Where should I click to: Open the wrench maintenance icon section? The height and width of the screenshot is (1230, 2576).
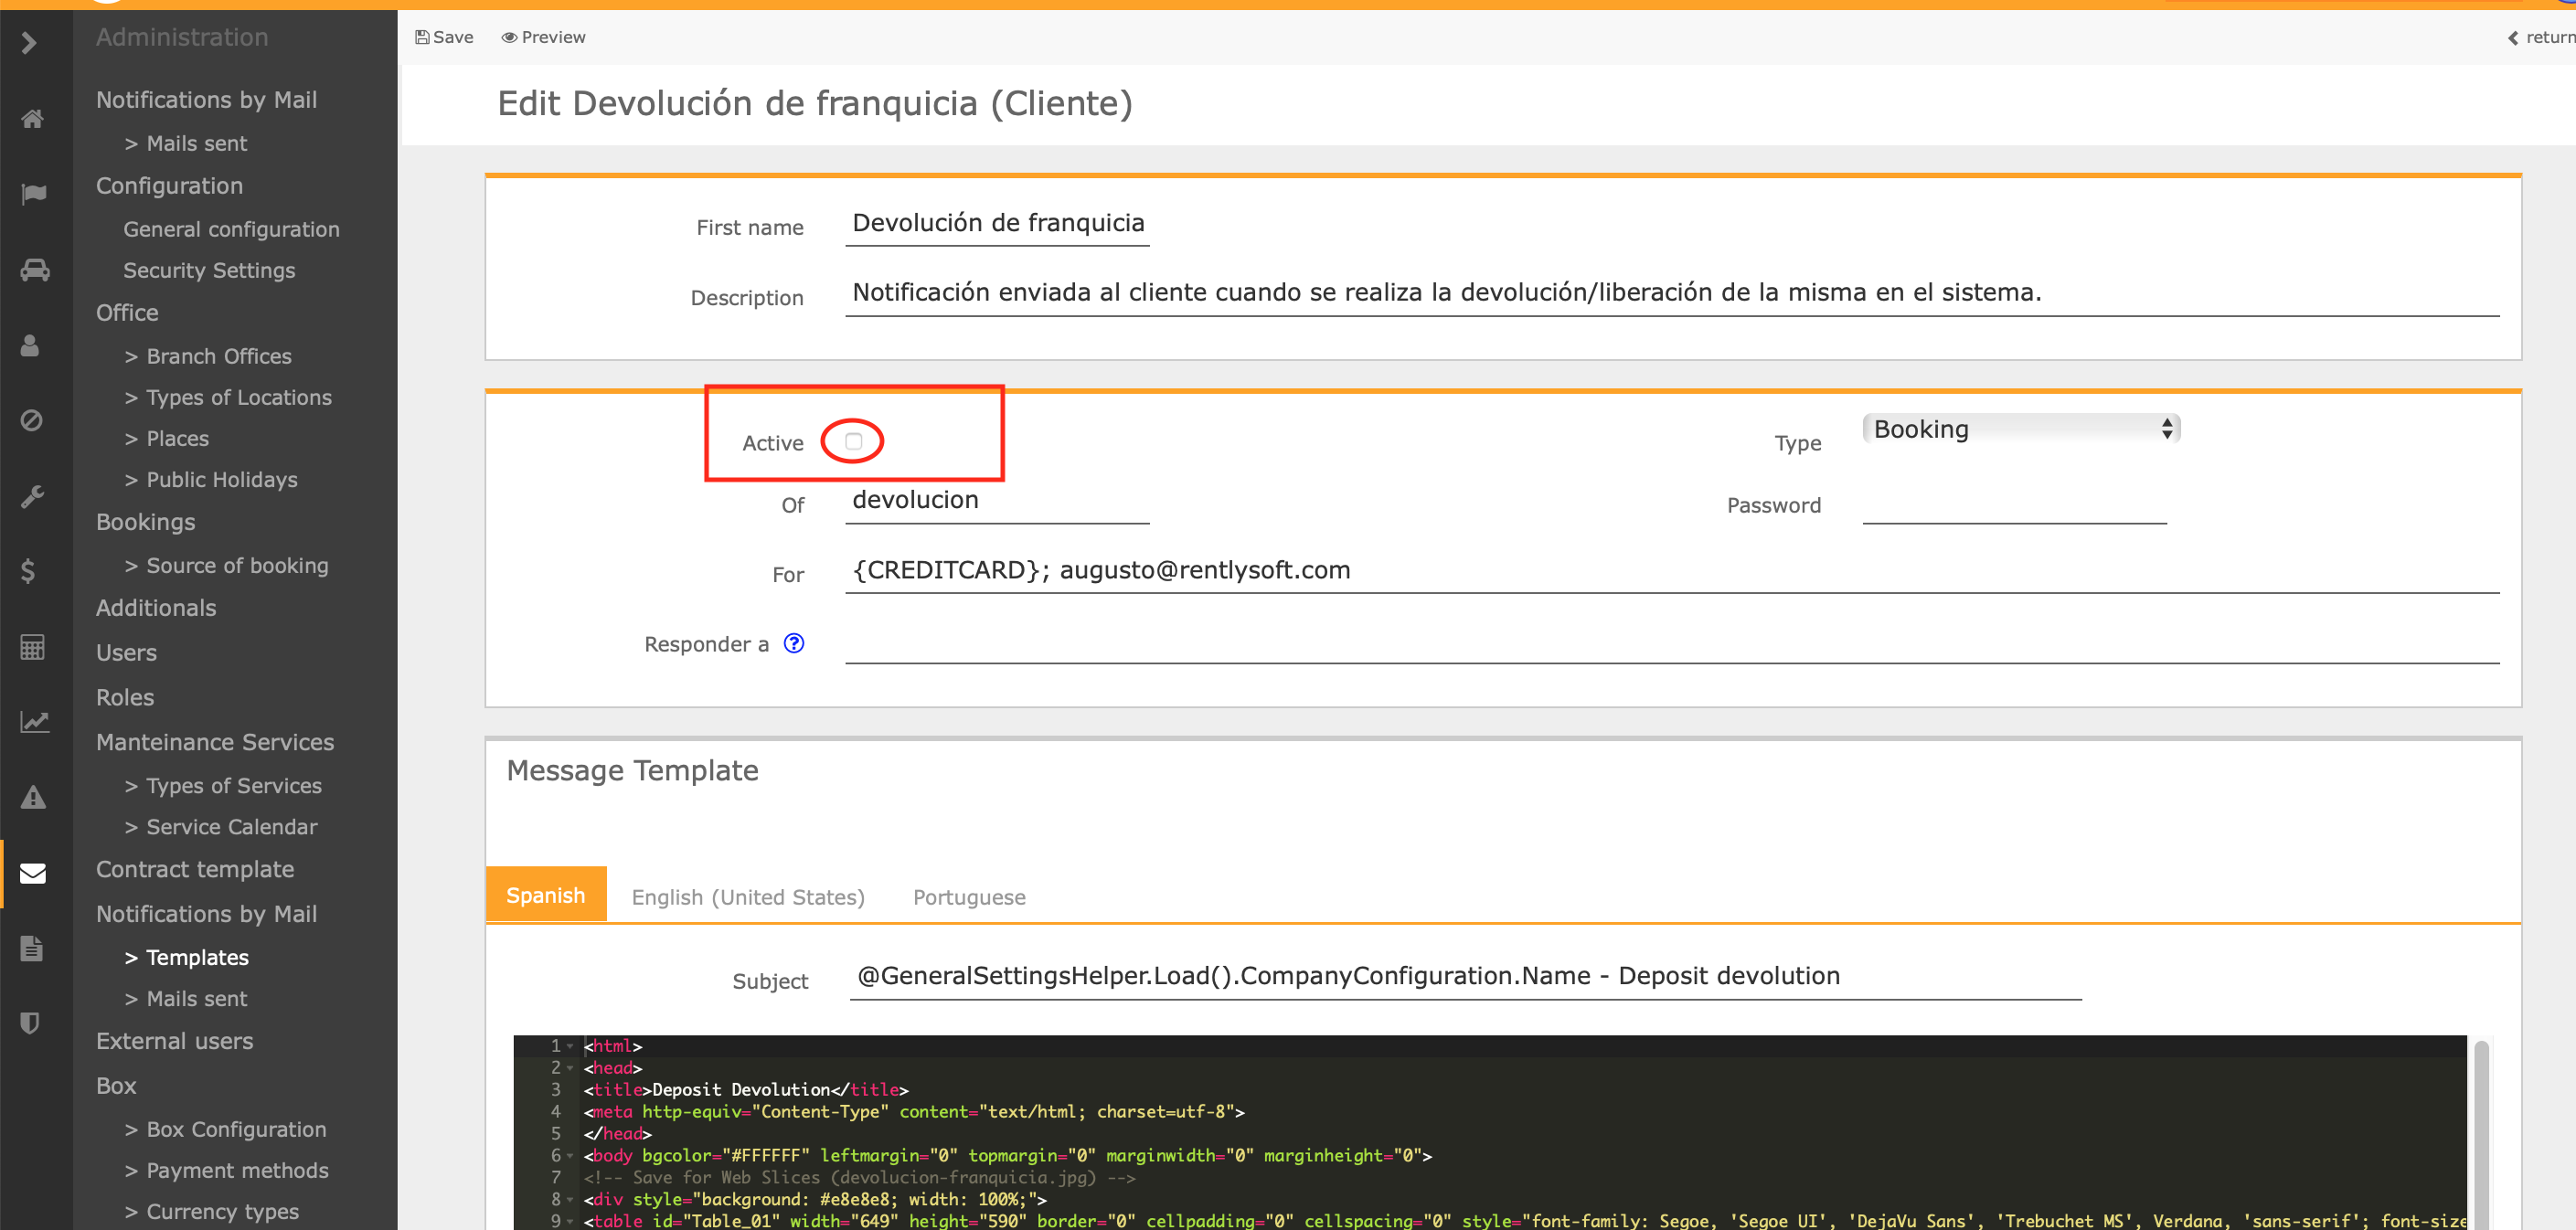coord(32,496)
